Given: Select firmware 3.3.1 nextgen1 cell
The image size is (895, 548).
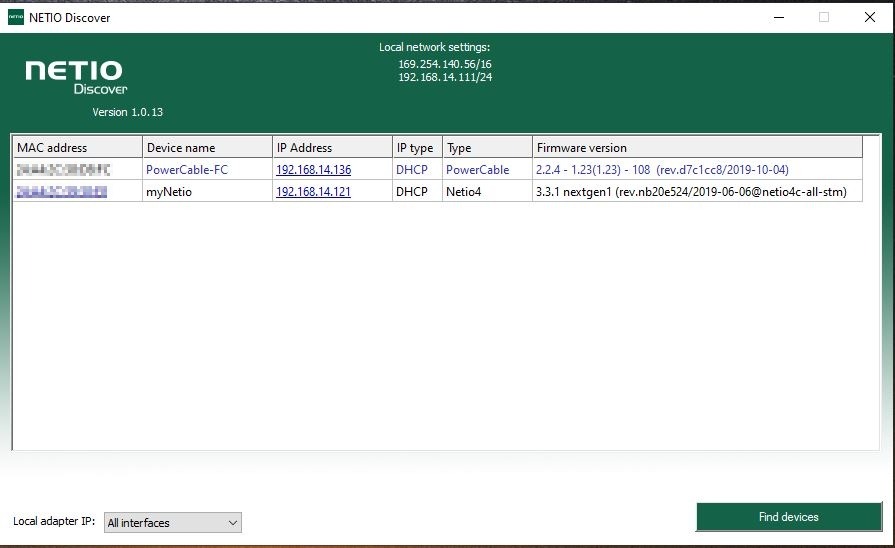Looking at the screenshot, I should tap(698, 192).
